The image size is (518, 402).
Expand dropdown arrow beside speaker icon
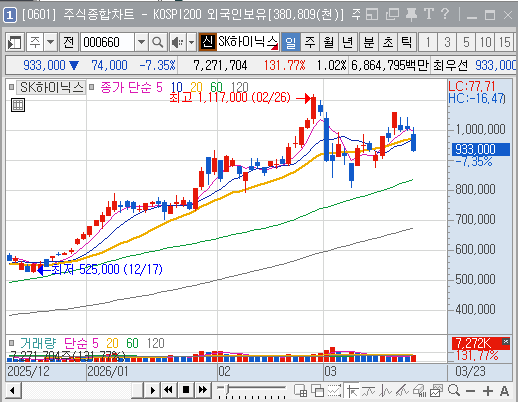[191, 42]
